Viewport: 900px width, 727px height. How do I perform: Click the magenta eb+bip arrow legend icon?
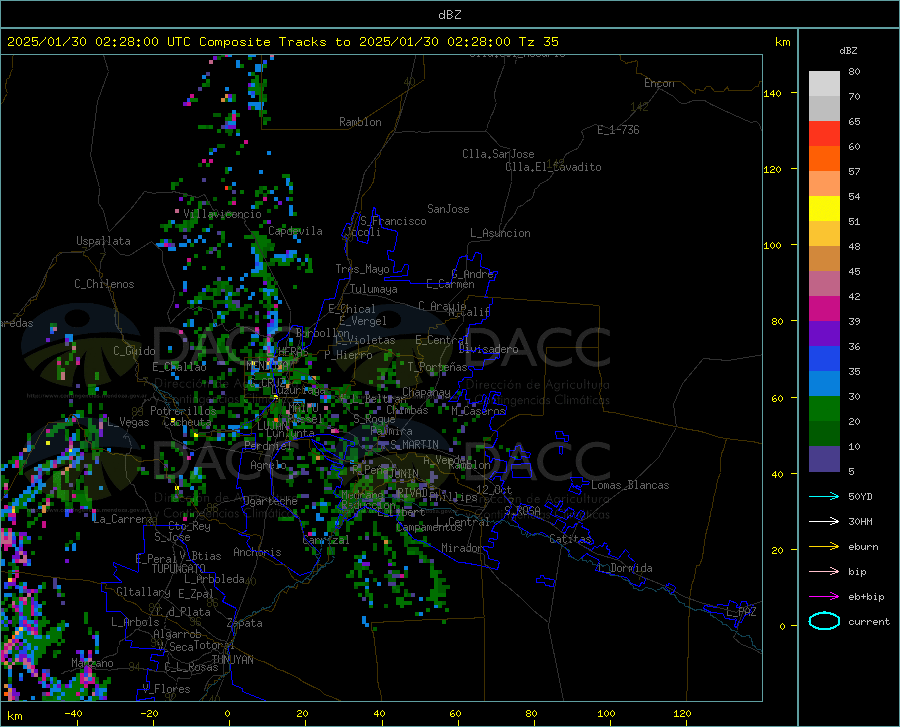tap(824, 597)
